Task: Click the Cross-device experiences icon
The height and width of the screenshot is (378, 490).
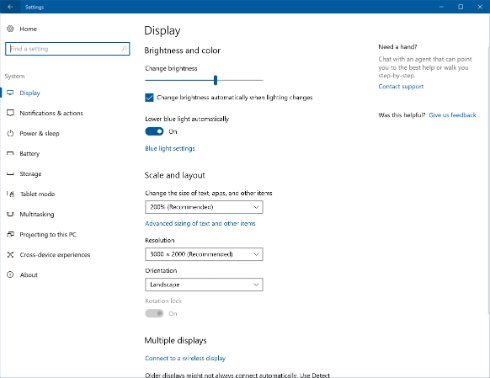Action: (10, 255)
